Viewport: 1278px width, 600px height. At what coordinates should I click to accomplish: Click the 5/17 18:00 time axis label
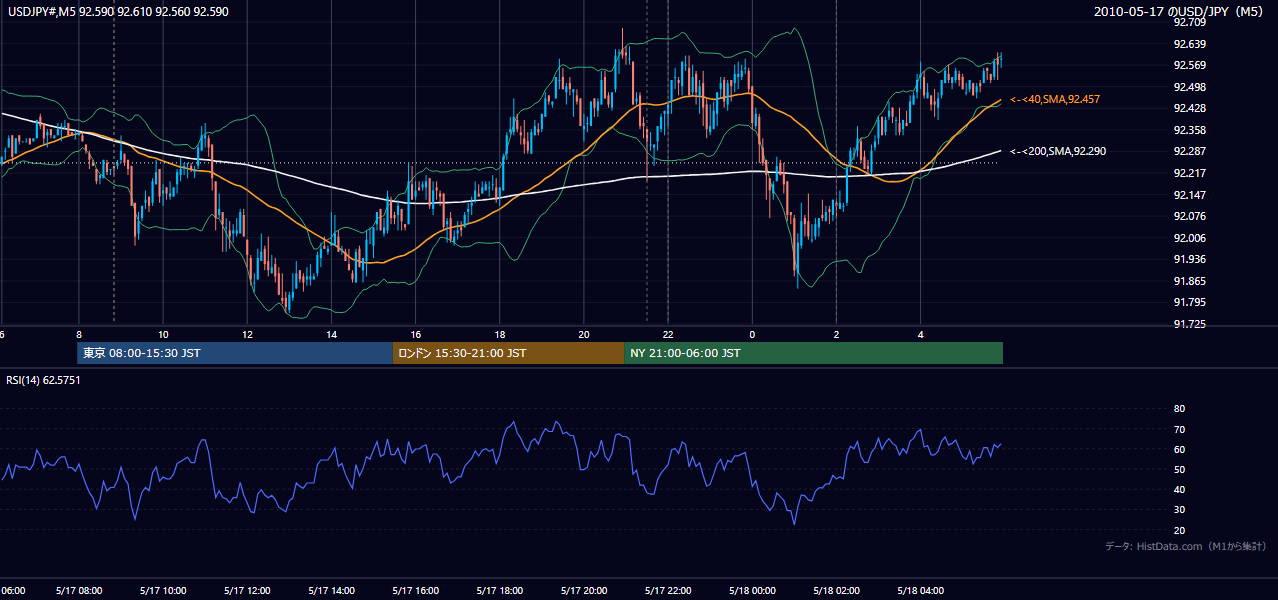point(500,591)
